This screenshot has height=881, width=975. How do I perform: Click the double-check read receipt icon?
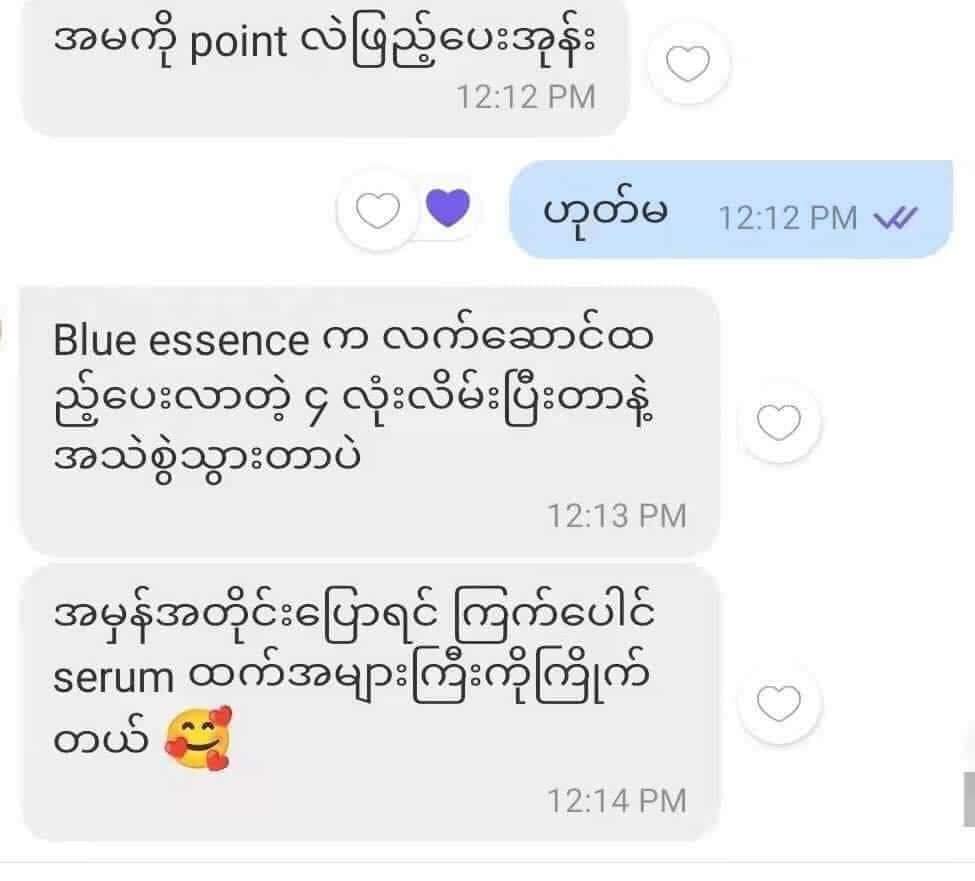click(x=895, y=218)
